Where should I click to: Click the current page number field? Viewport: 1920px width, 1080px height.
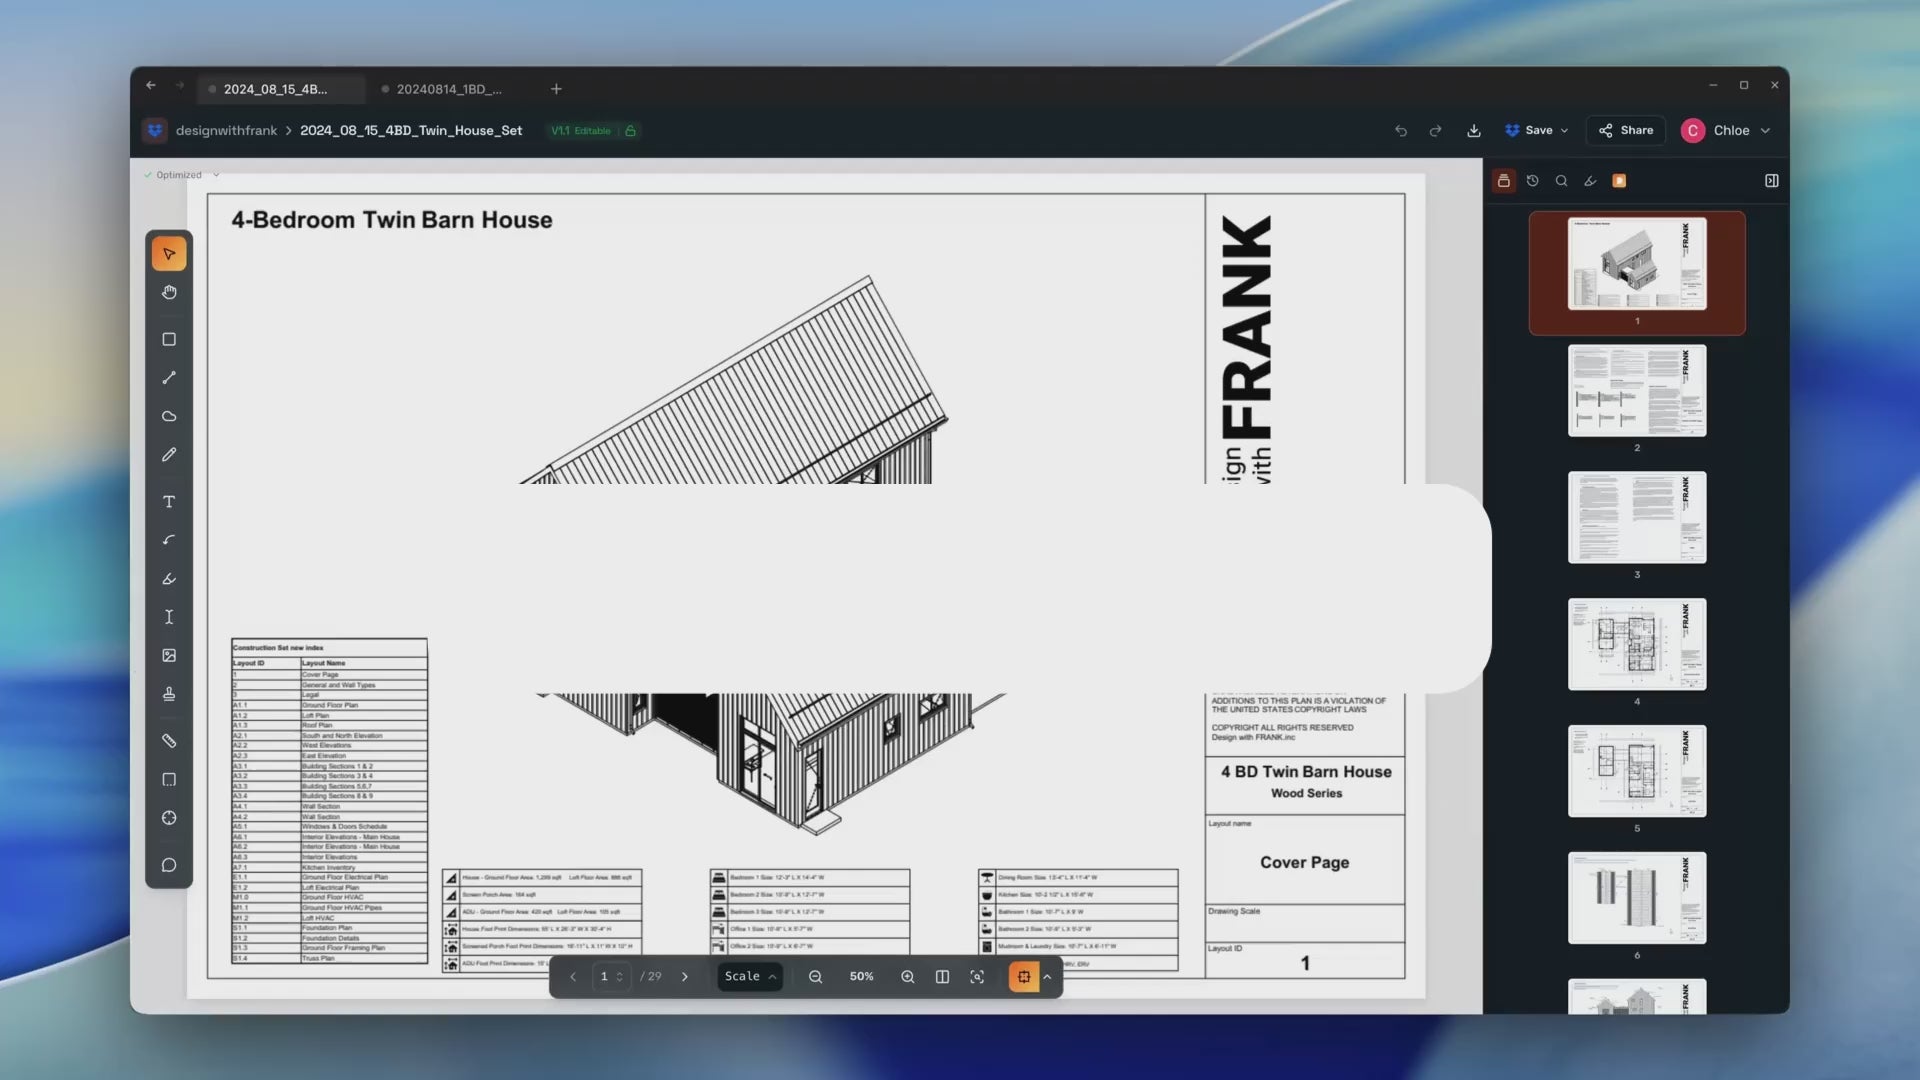tap(604, 977)
